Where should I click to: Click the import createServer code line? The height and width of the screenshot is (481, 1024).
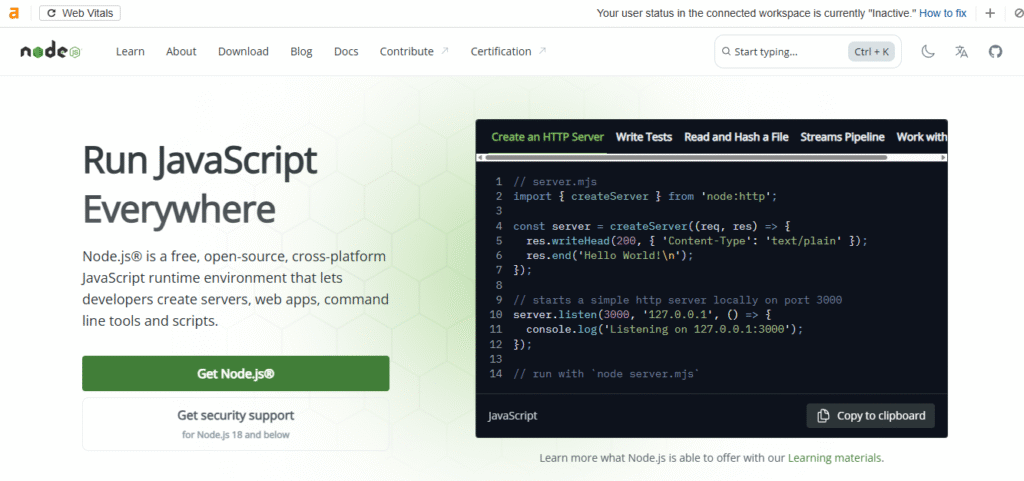click(646, 196)
